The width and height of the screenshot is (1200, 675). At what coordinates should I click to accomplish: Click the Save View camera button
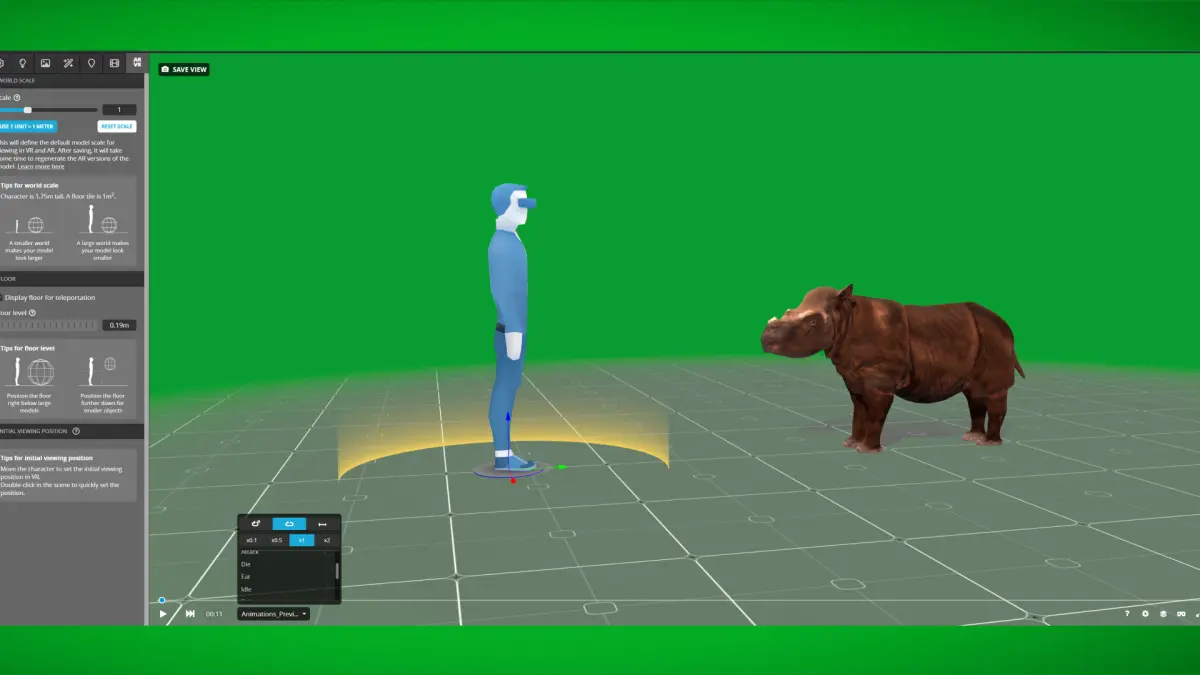click(x=184, y=69)
